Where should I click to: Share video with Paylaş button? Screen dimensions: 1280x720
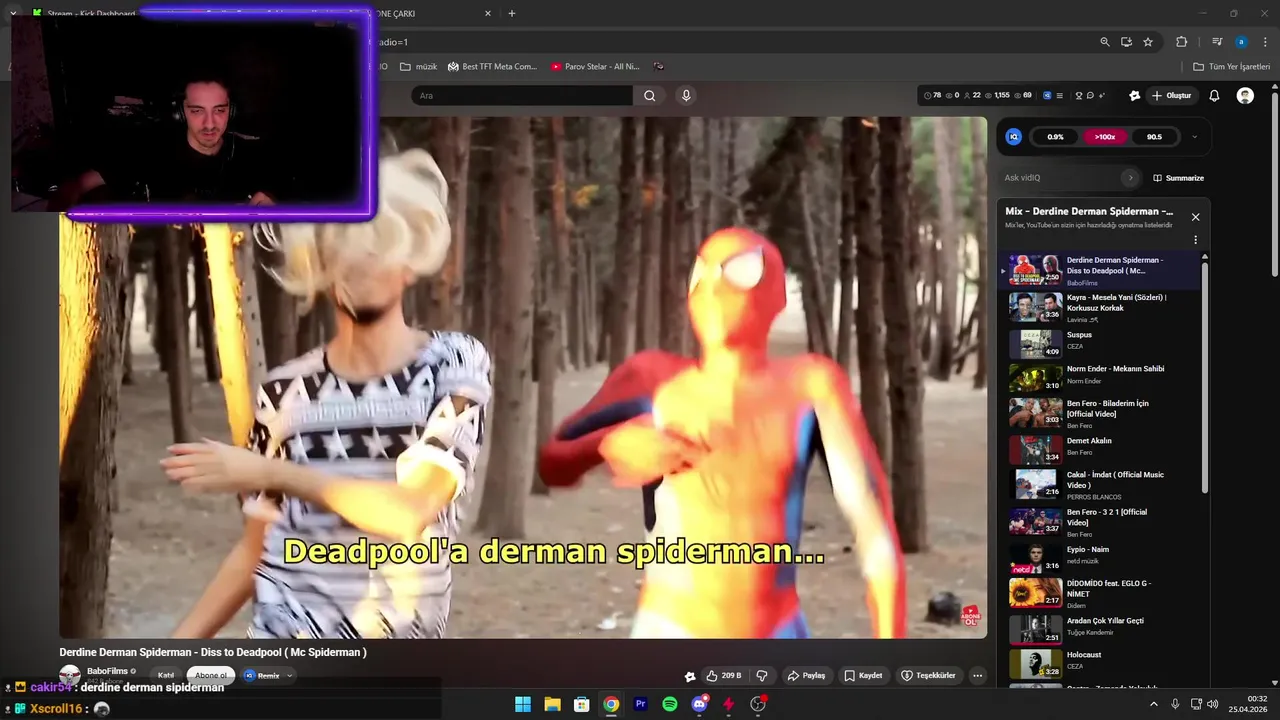coord(806,676)
